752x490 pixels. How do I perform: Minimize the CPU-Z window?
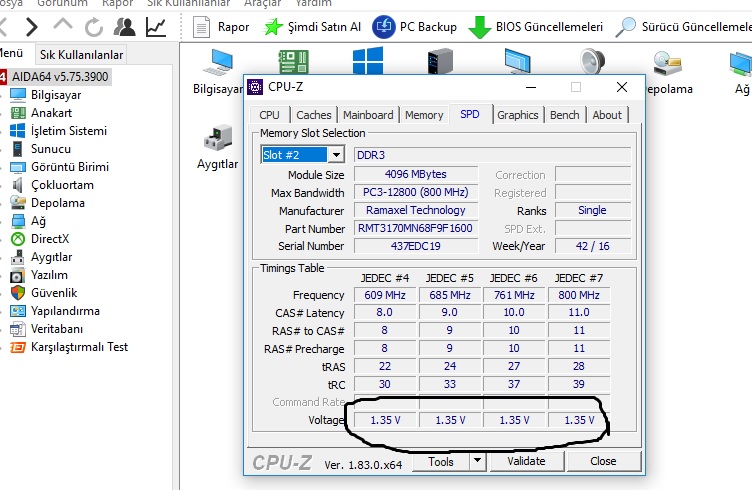[531, 87]
